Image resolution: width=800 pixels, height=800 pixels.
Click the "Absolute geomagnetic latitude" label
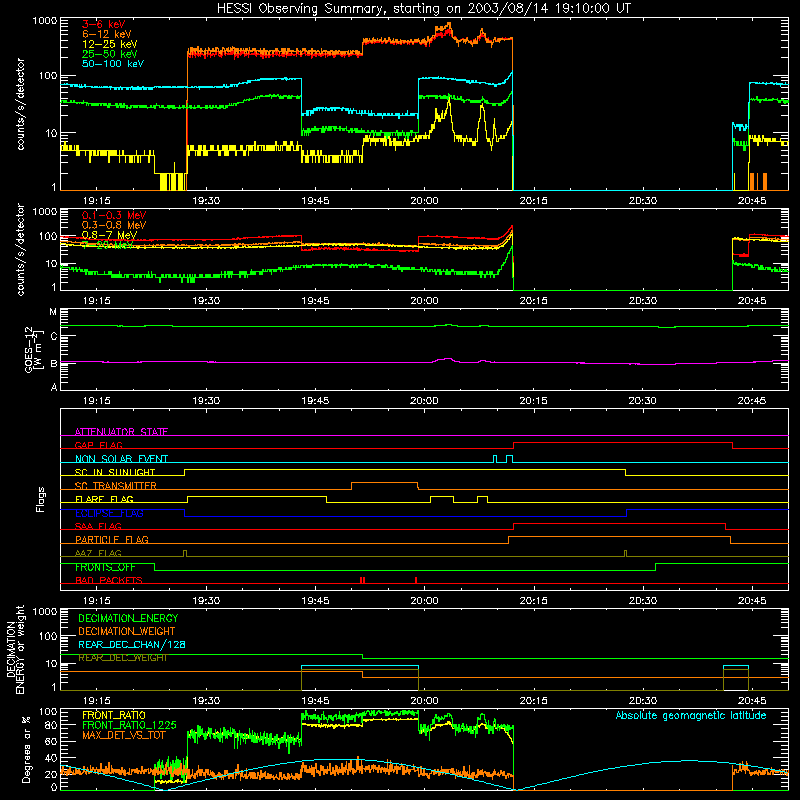pos(691,715)
